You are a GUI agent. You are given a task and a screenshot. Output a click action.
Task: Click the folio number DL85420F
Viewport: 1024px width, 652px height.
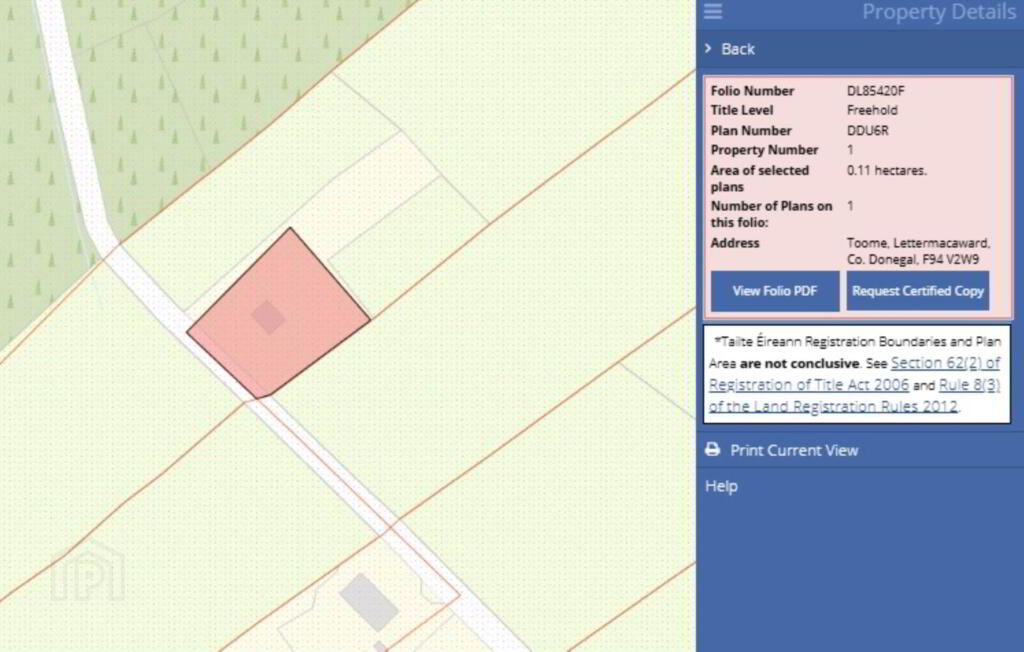tap(876, 91)
